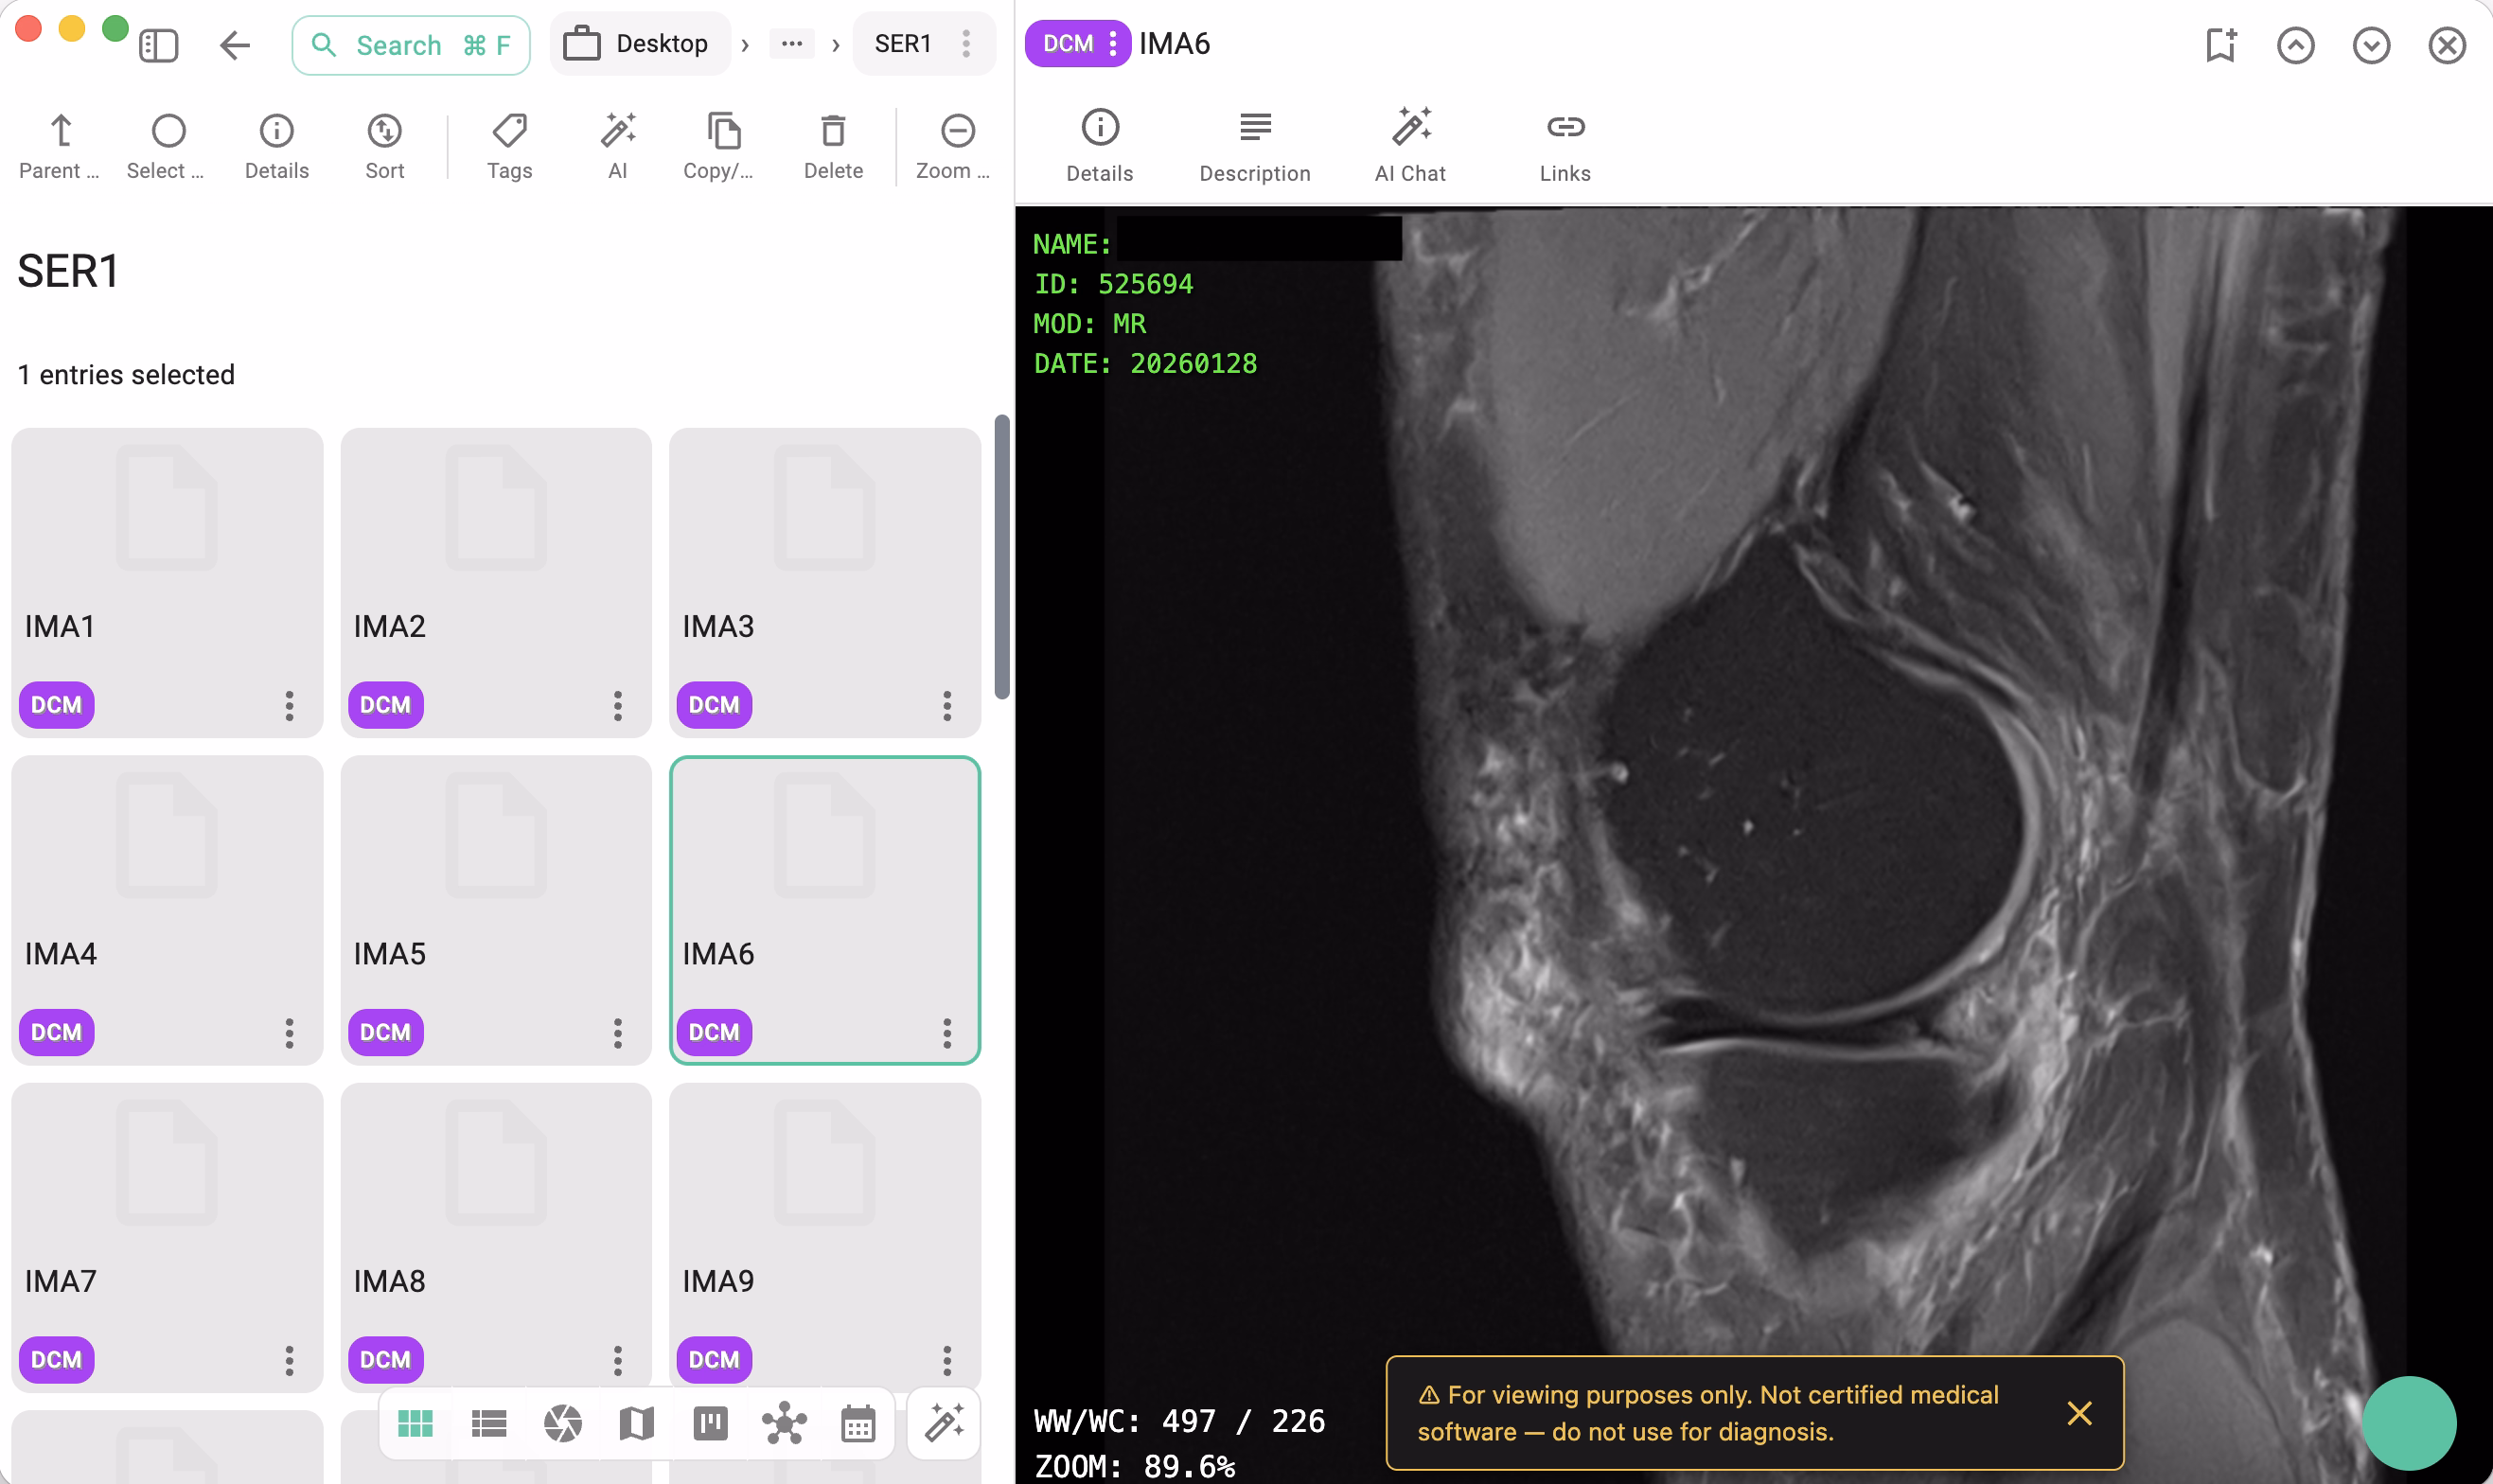Select the IMA1 file card
Image resolution: width=2493 pixels, height=1484 pixels.
167,582
